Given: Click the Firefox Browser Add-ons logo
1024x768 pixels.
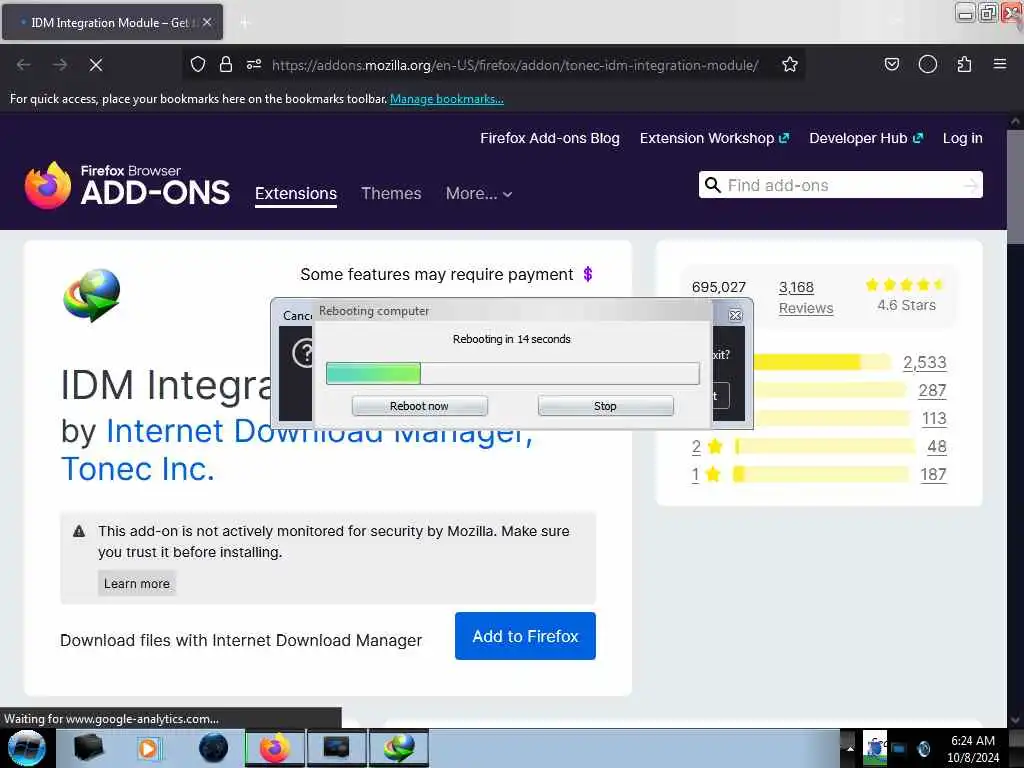Looking at the screenshot, I should pos(127,185).
